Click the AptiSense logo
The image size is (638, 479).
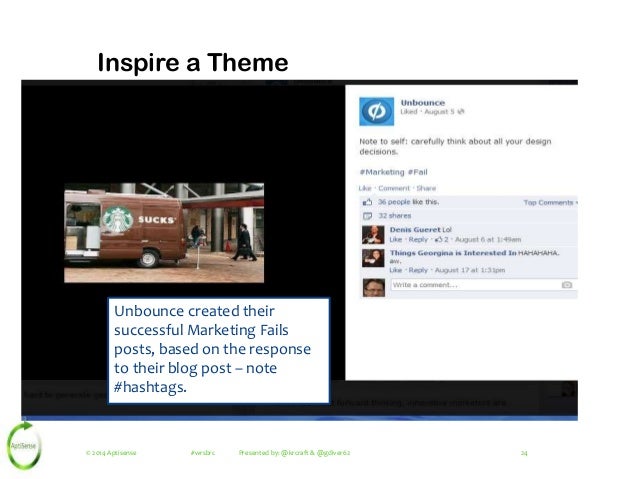[x=24, y=446]
